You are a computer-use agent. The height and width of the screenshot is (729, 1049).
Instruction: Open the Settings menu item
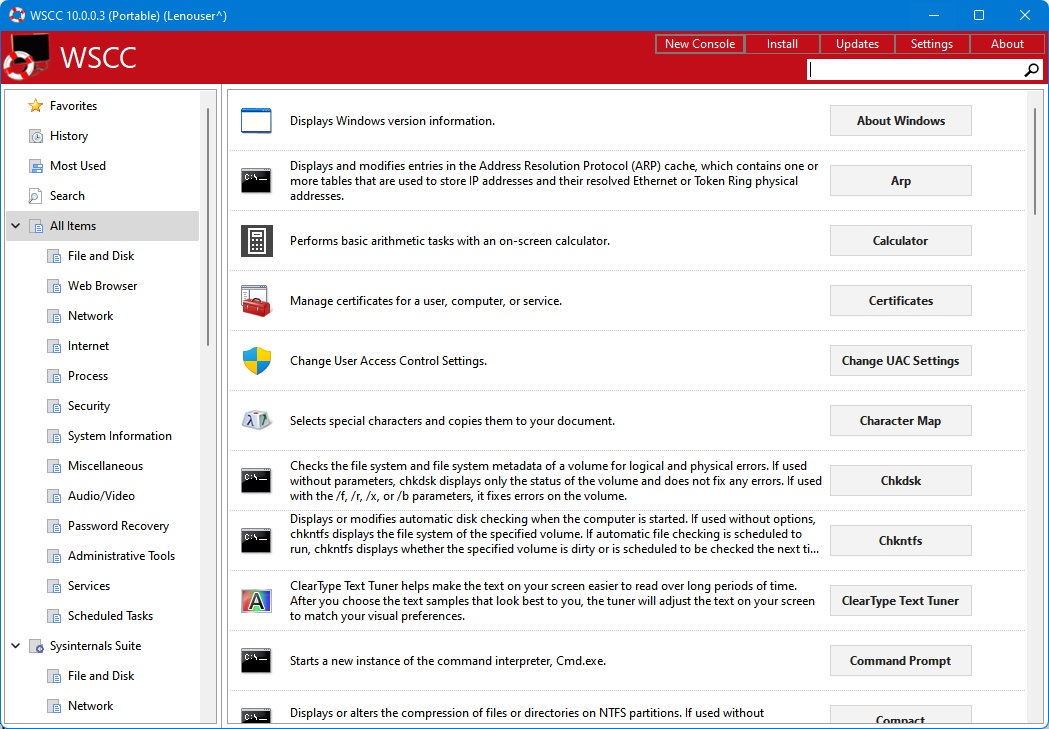click(931, 43)
